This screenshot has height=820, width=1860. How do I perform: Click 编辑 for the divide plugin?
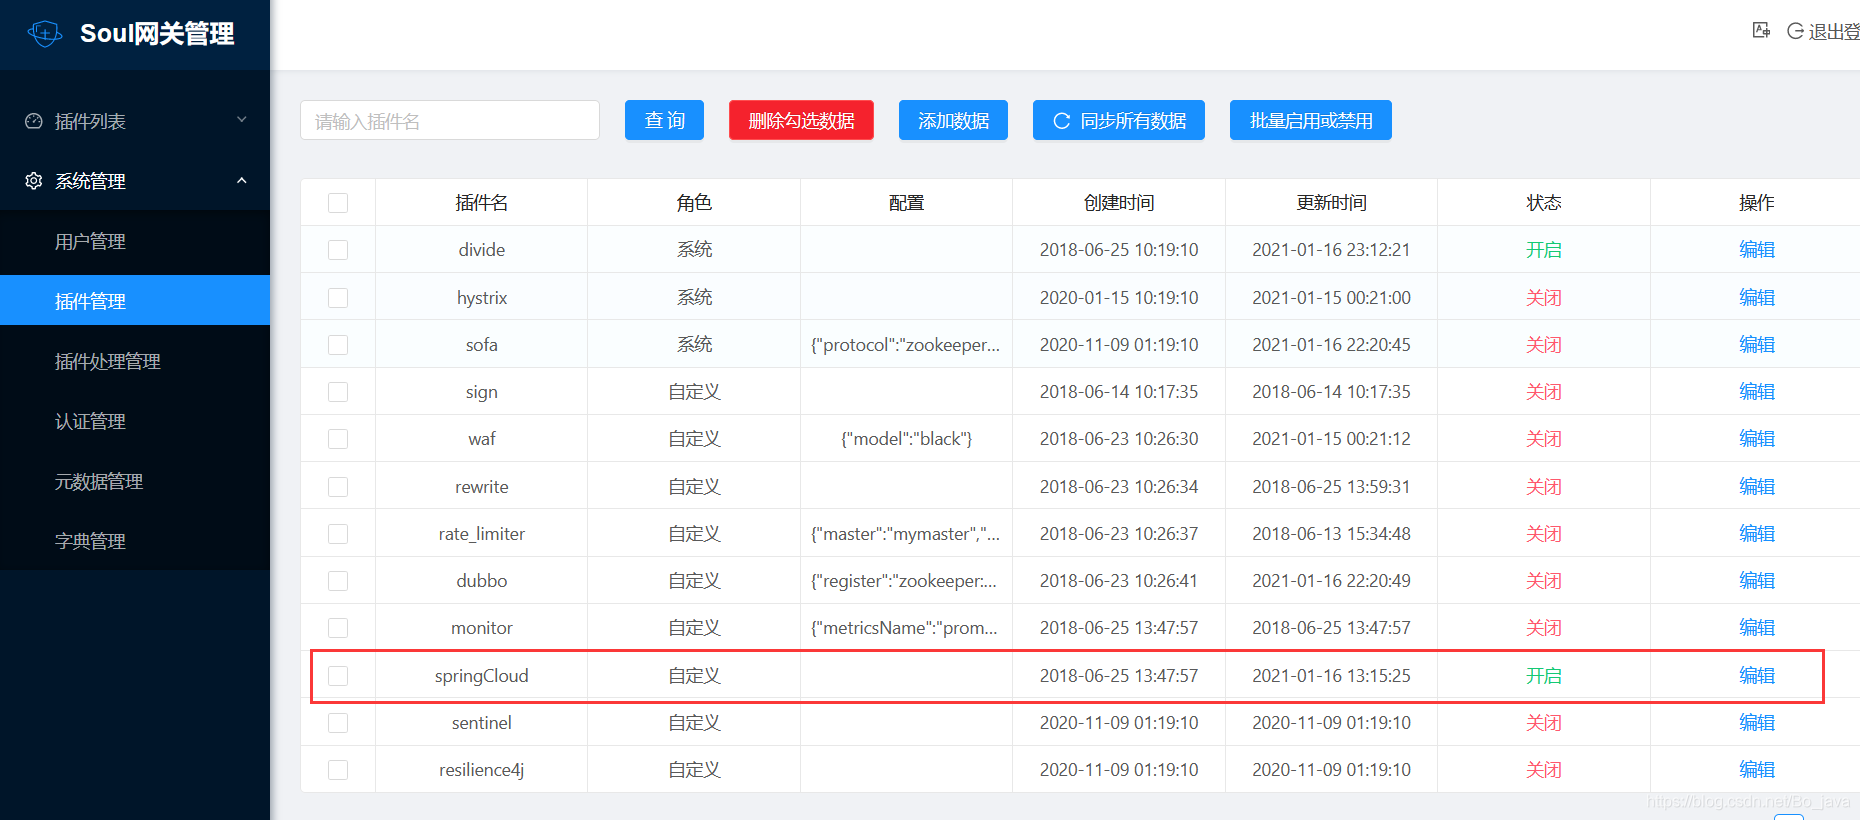pos(1757,250)
